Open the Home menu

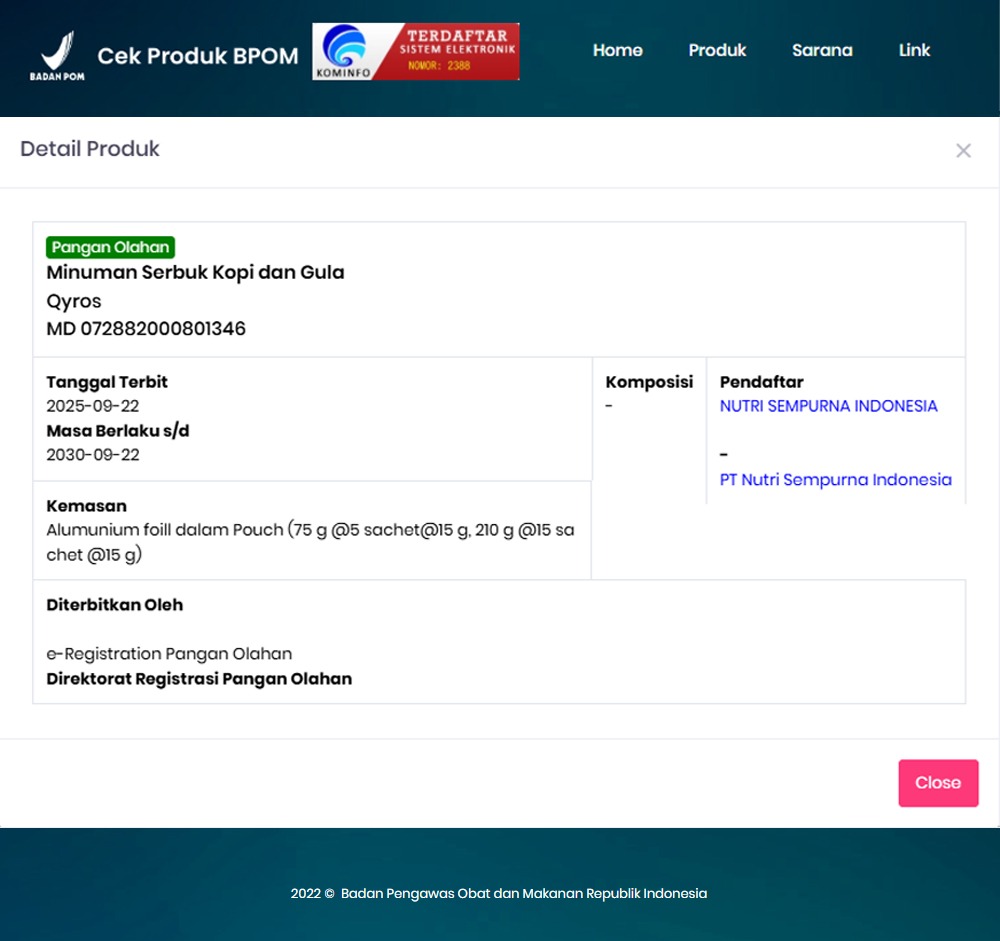[617, 50]
